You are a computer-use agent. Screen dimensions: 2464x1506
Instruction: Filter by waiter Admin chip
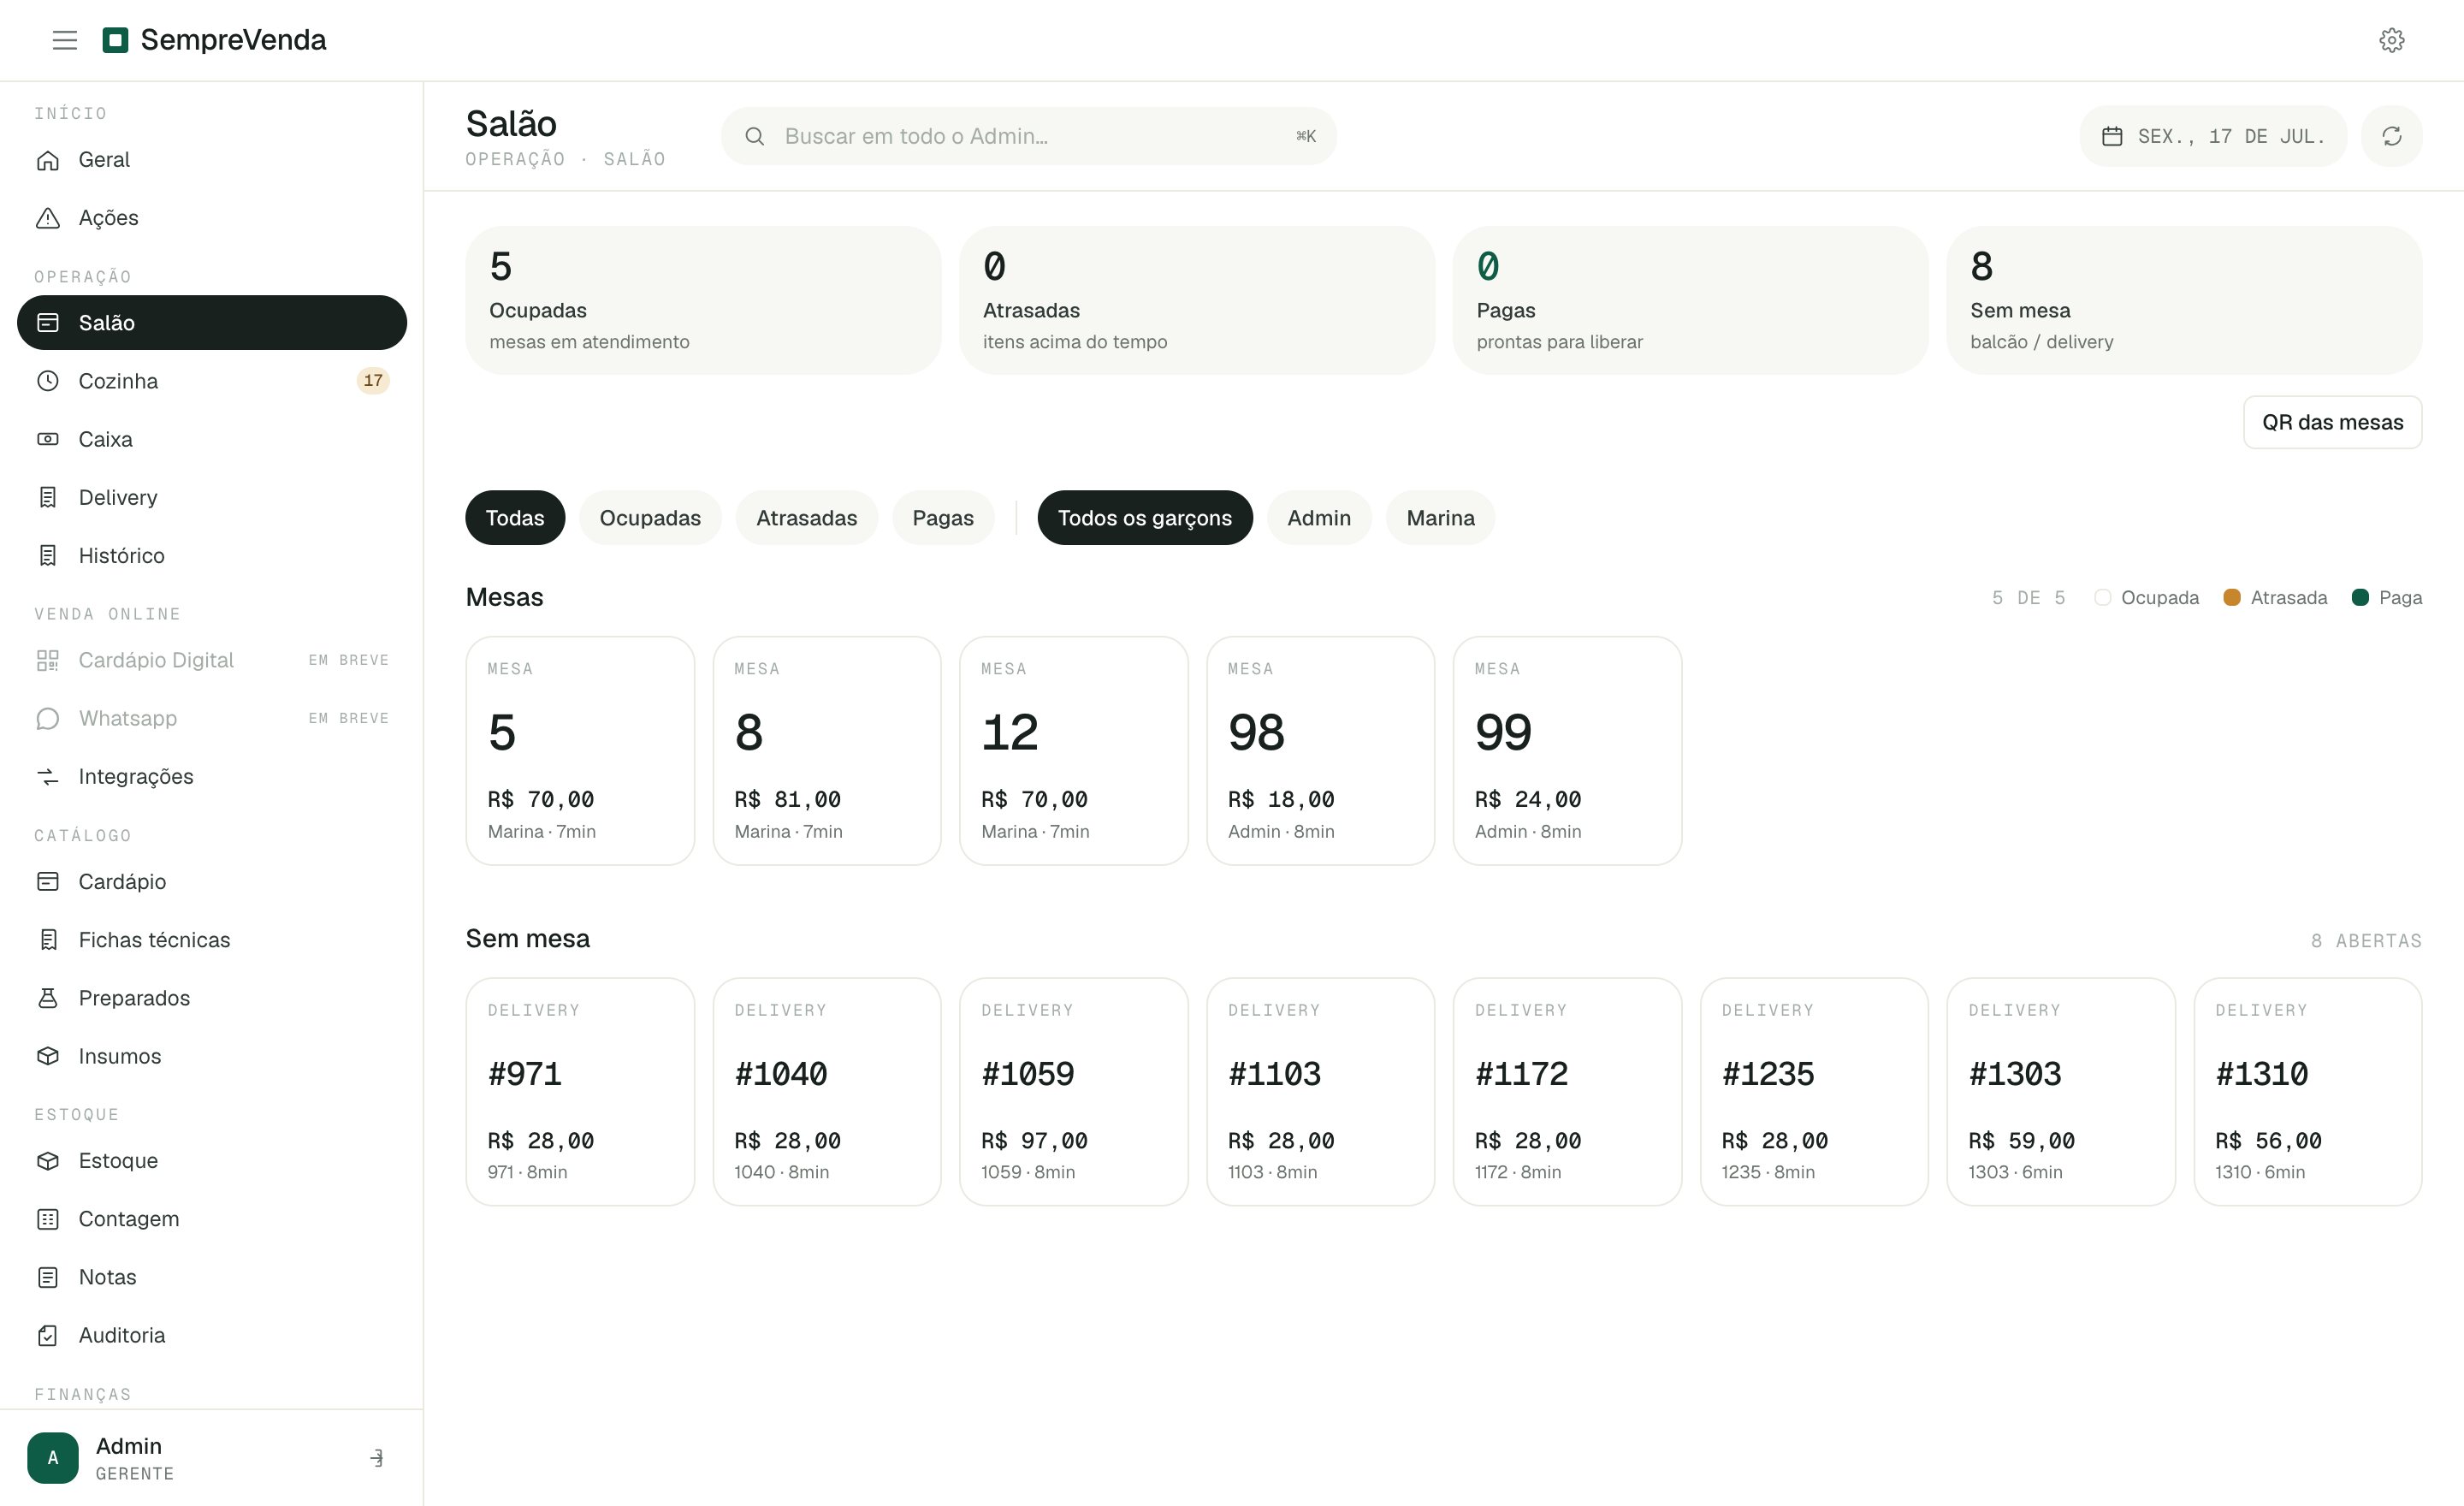coord(1319,518)
